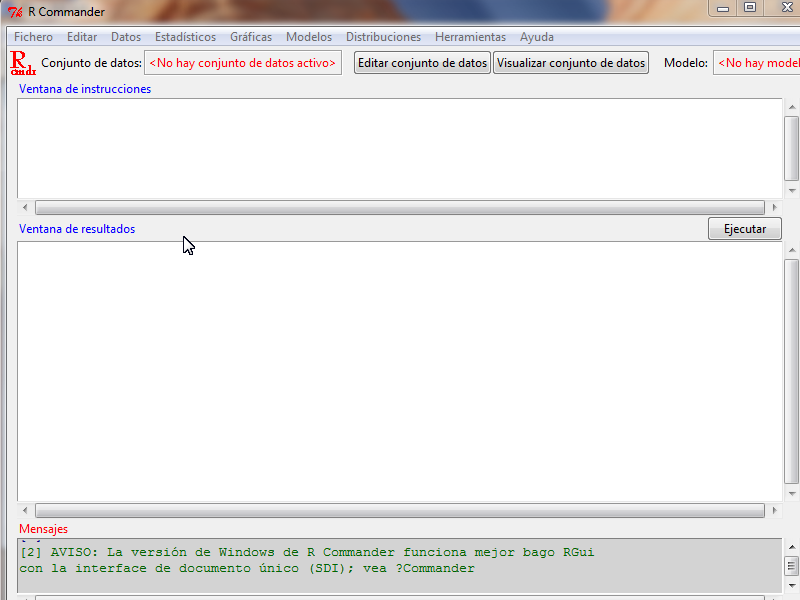Click the active dataset selector button
Viewport: 800px width, 600px height.
click(x=243, y=63)
